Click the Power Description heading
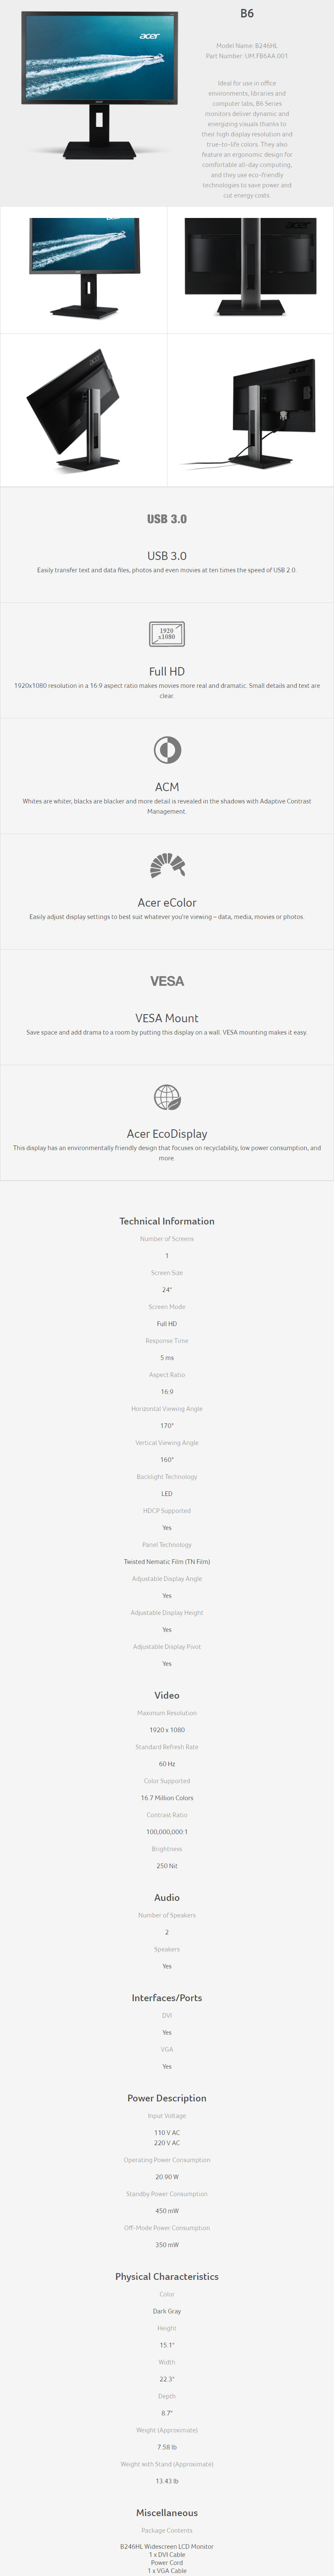 click(167, 2098)
